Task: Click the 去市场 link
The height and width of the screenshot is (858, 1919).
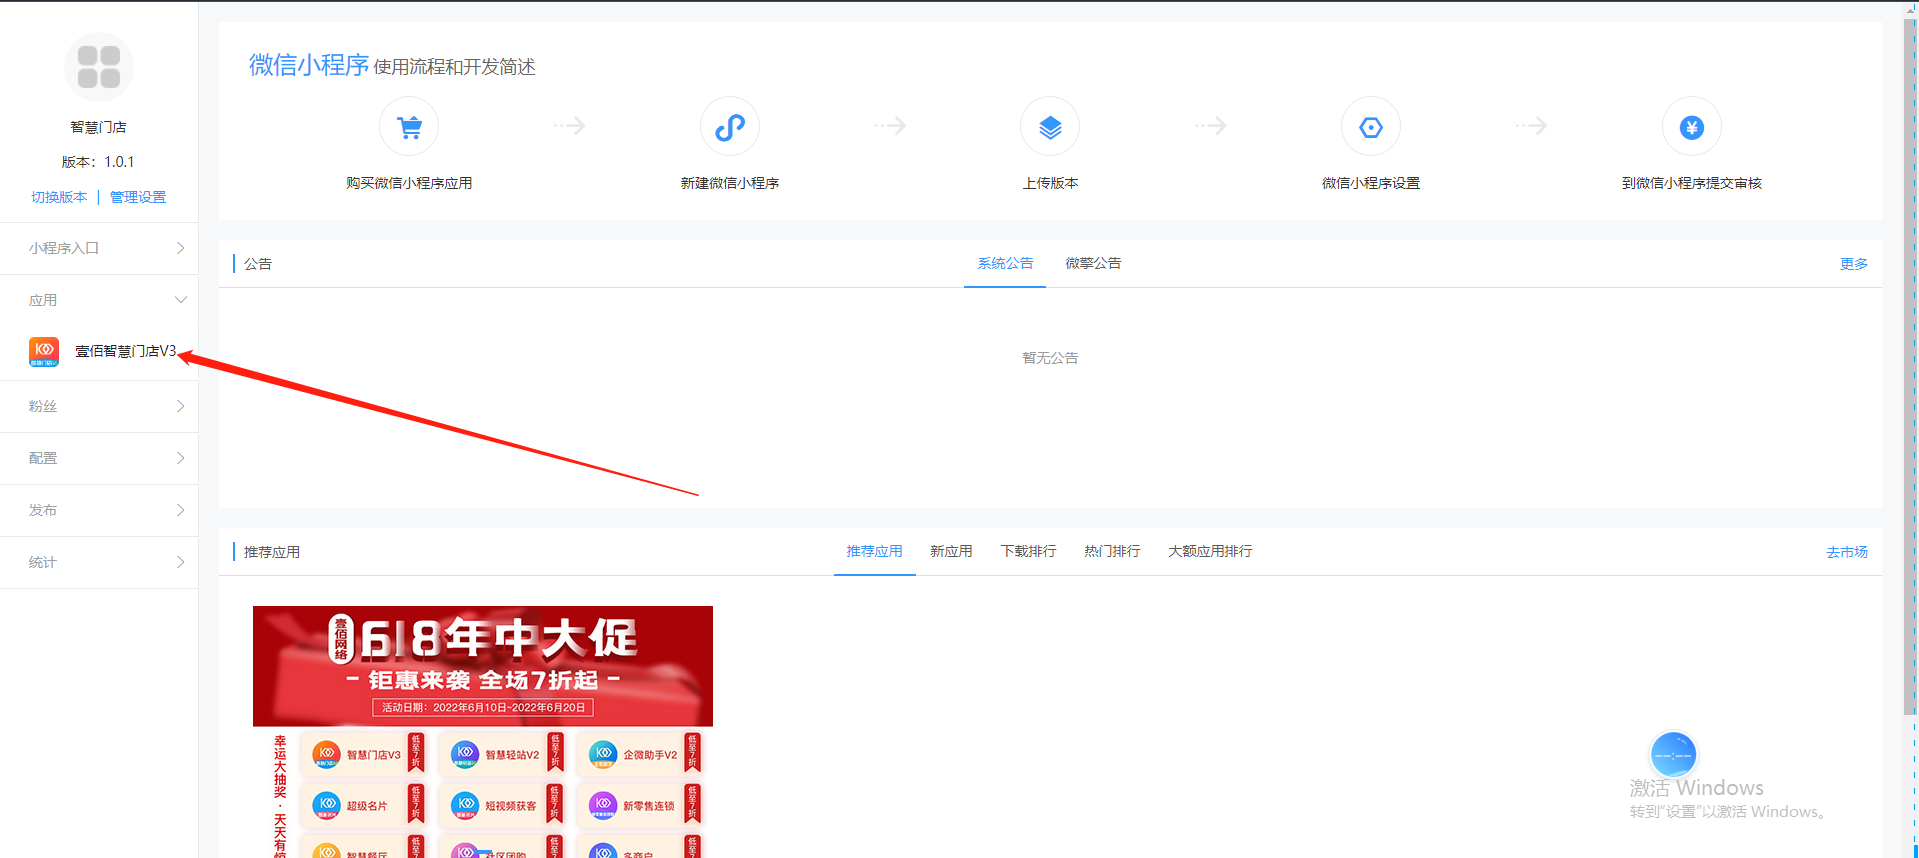Action: 1846,552
